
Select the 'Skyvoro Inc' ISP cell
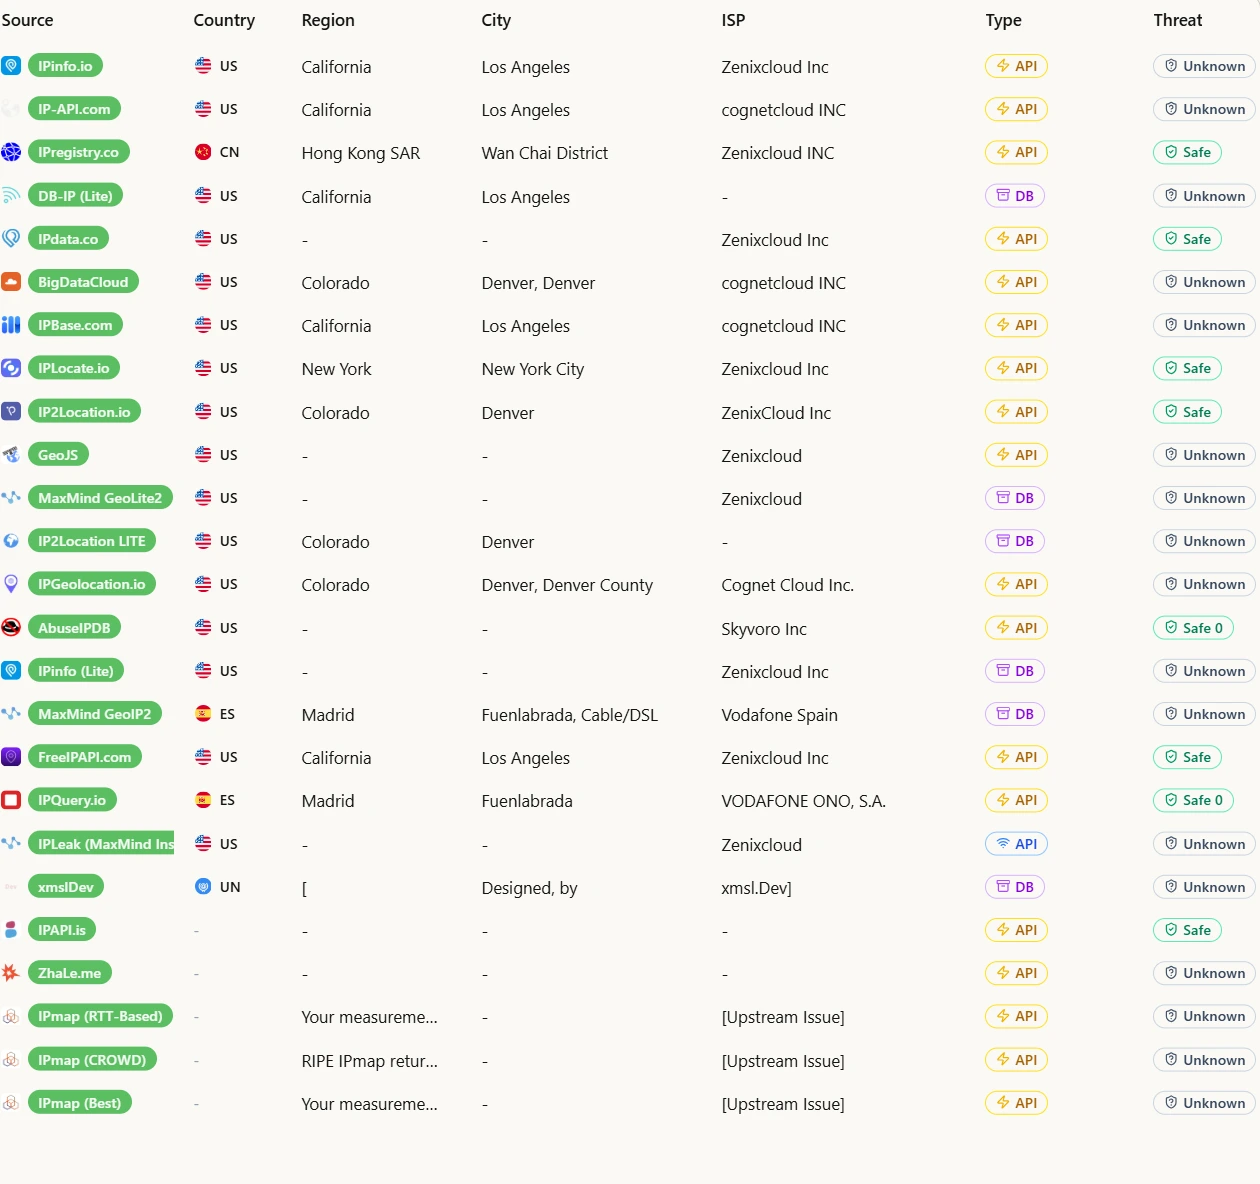[764, 629]
